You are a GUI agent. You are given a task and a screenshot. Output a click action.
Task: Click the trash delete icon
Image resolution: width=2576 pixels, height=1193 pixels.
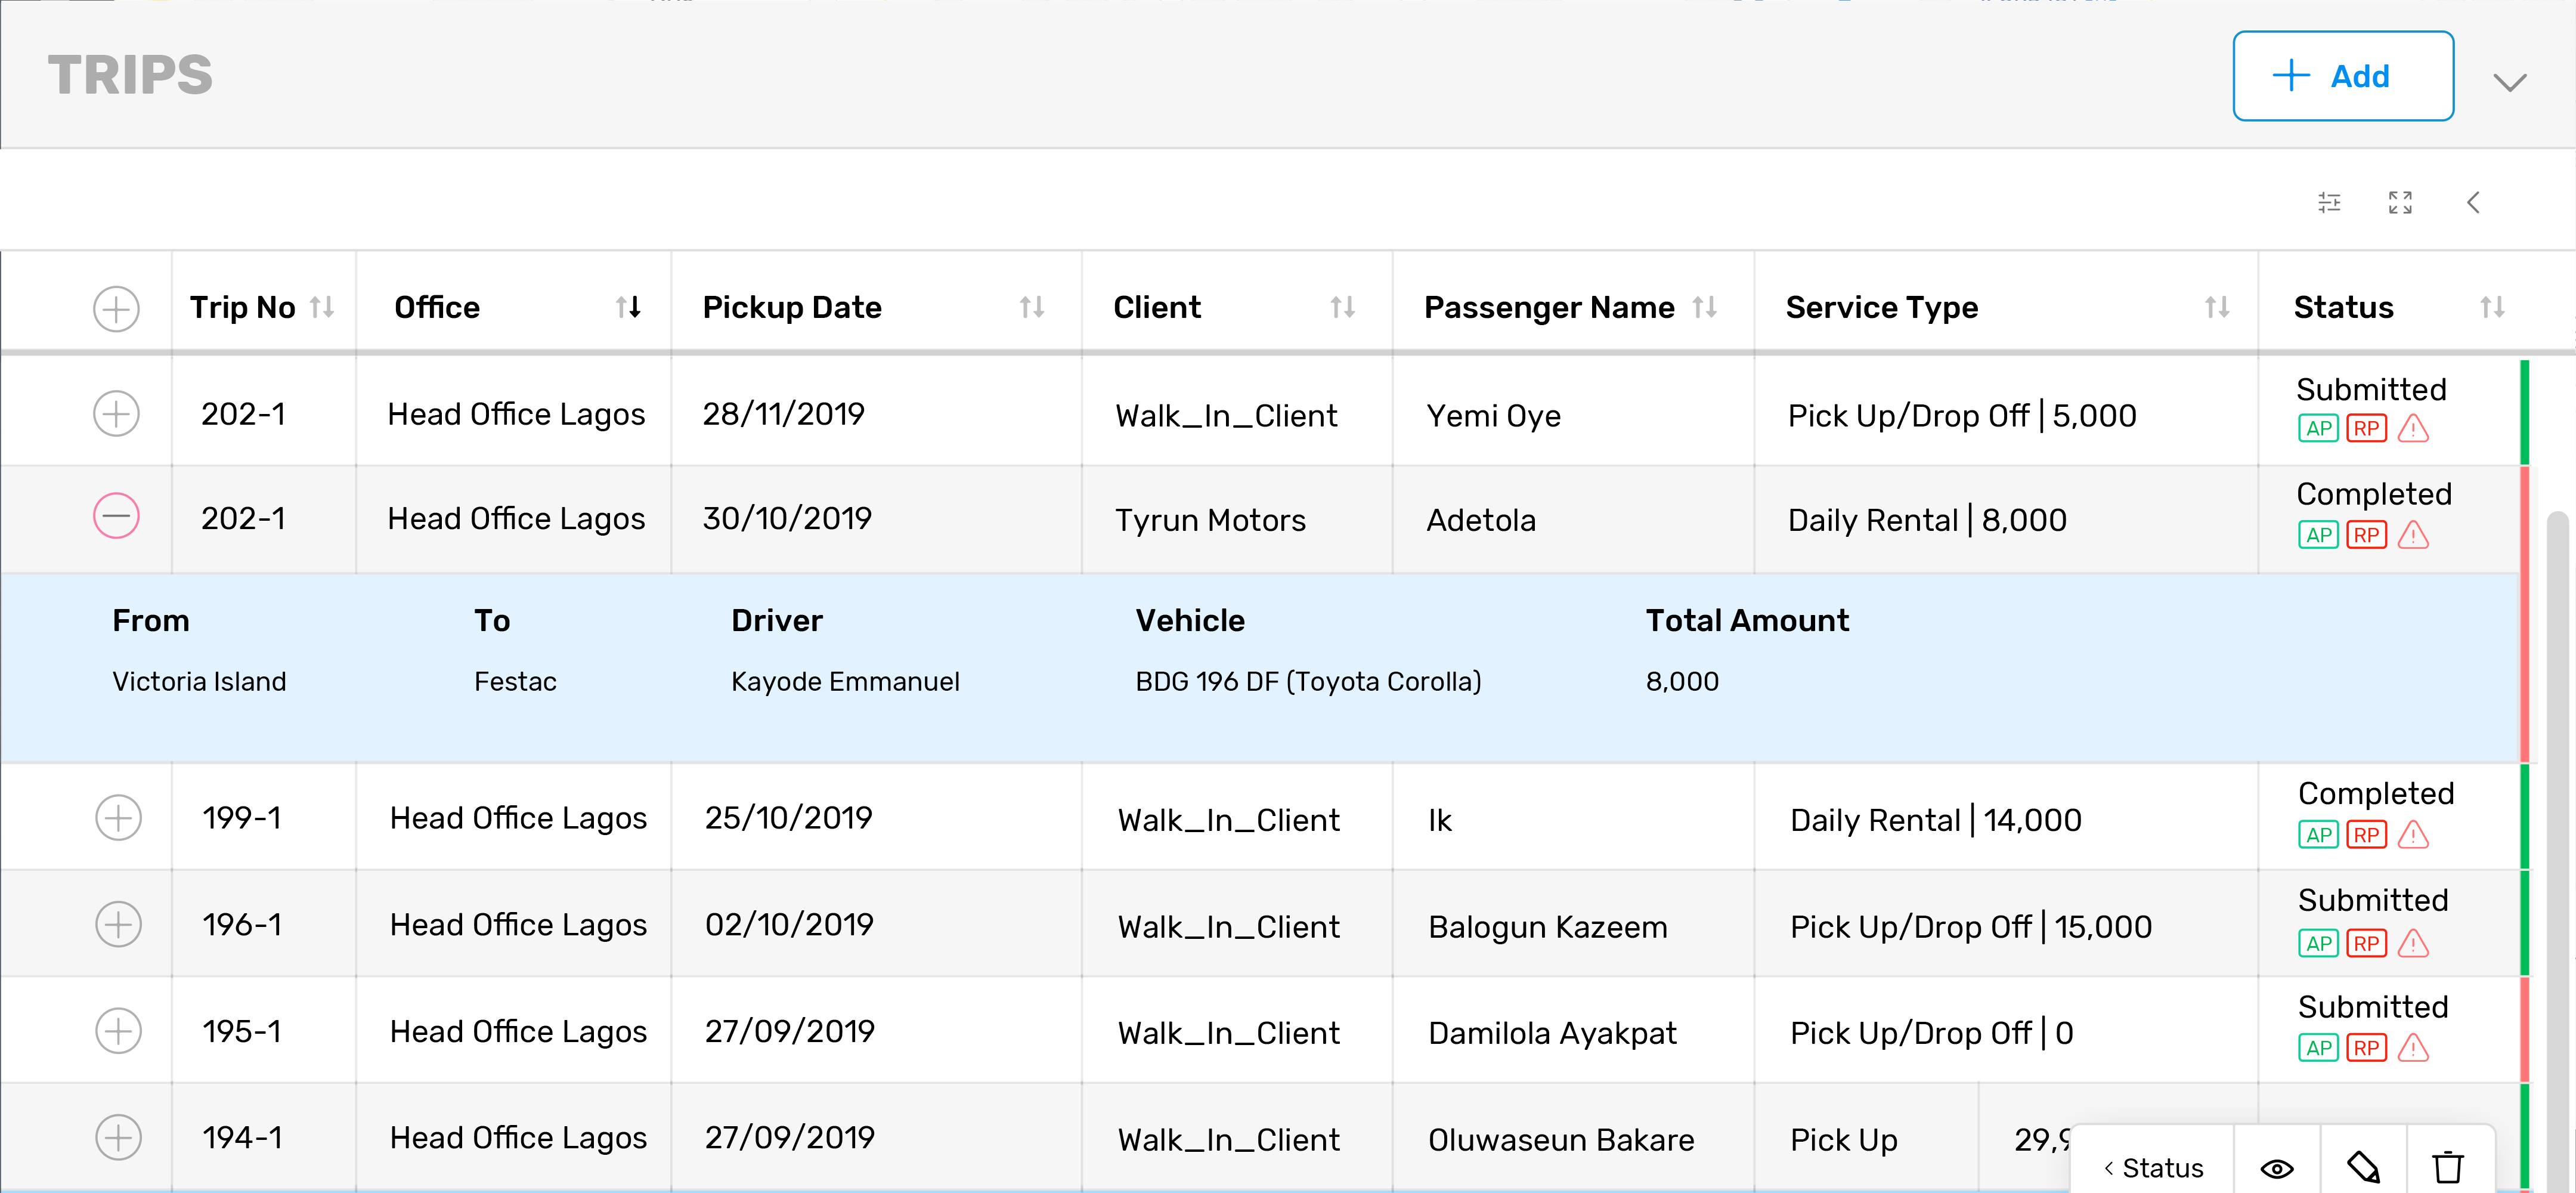click(2448, 1167)
